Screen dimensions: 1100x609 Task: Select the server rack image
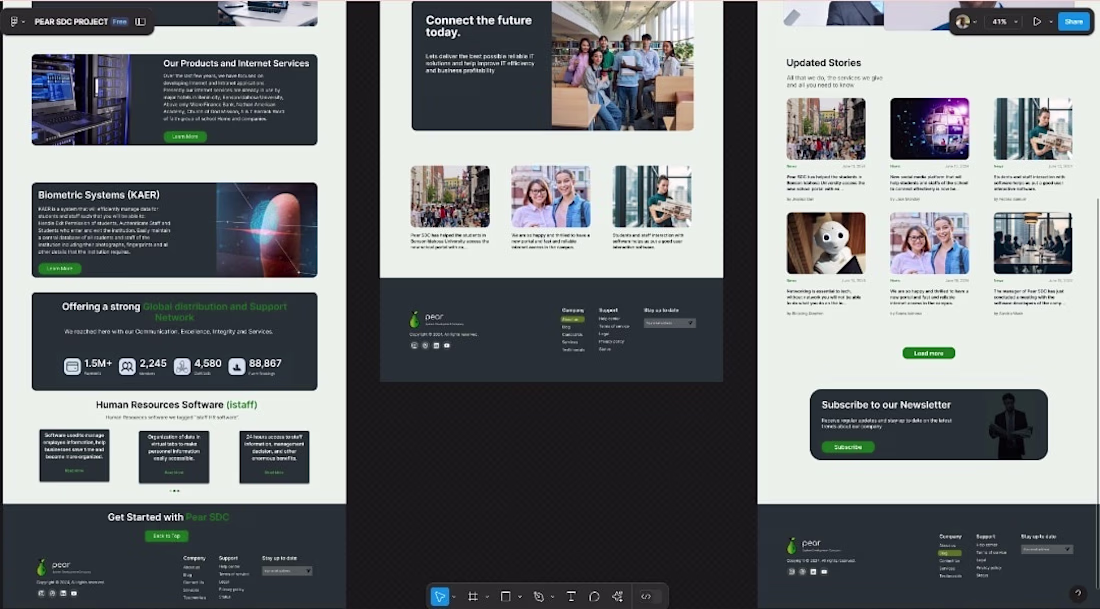[81, 100]
